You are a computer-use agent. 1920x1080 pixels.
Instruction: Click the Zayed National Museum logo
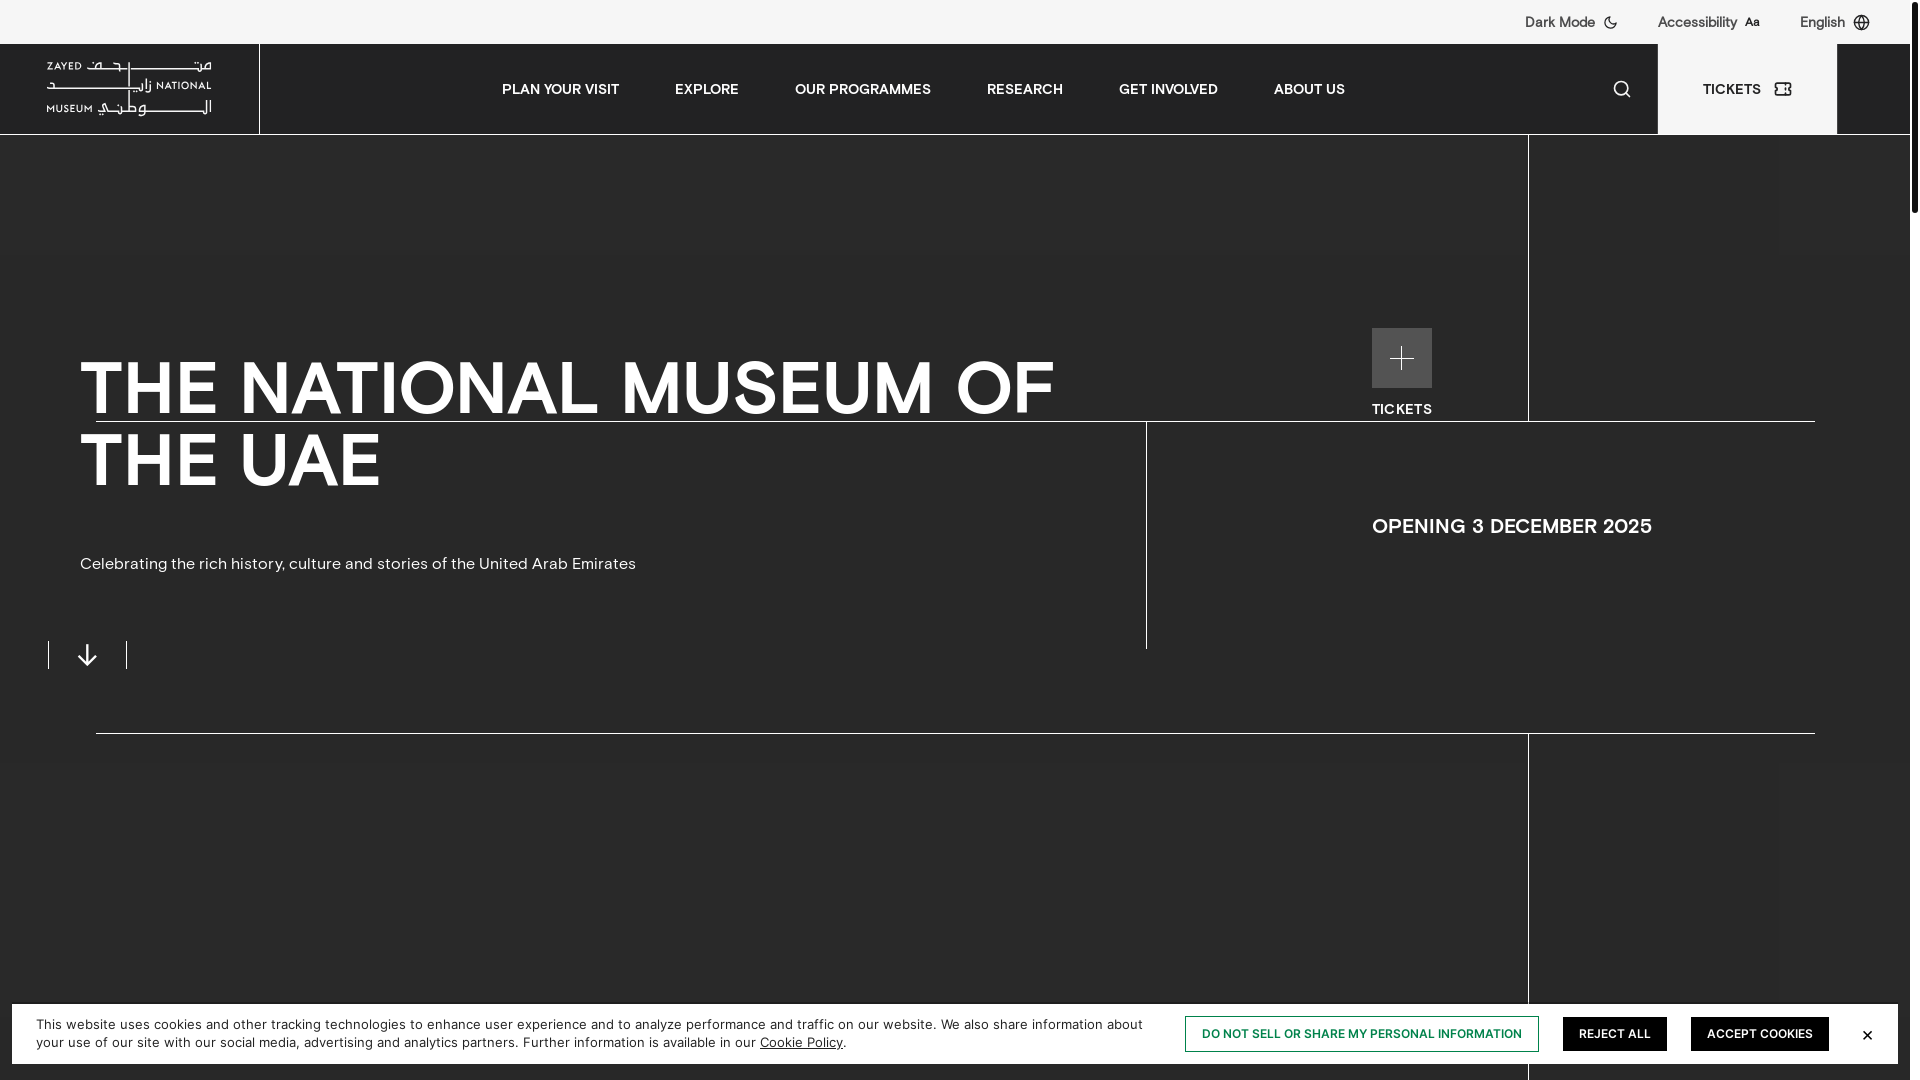tap(129, 88)
